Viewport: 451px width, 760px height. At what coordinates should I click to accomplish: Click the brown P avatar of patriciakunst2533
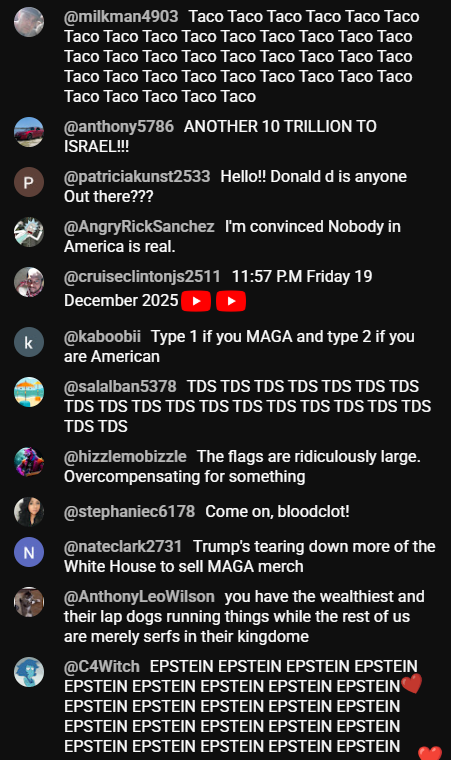(x=29, y=182)
